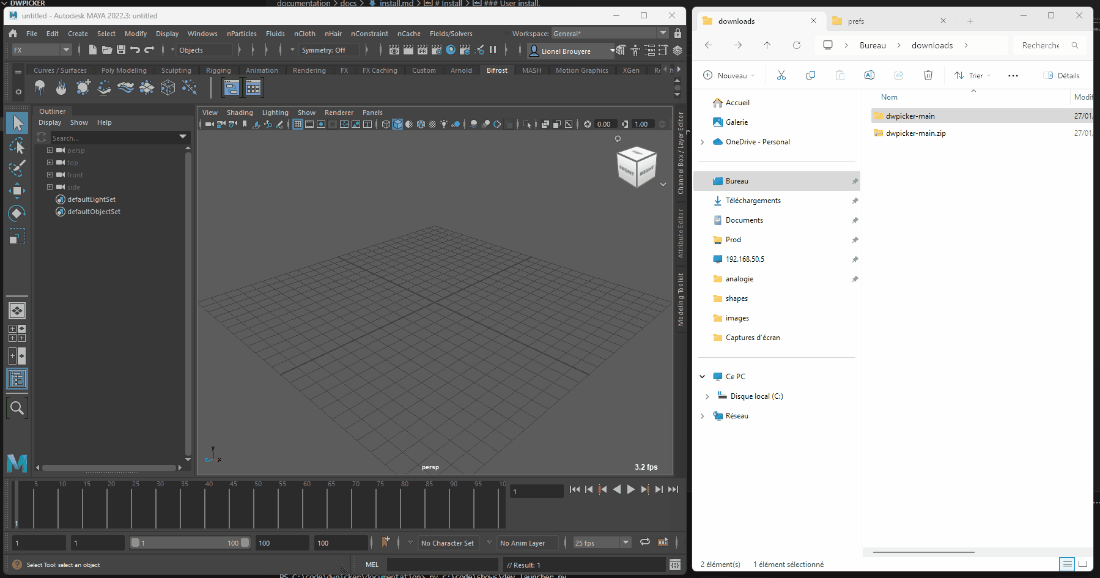Save scene with the floppy disk icon

(x=121, y=50)
